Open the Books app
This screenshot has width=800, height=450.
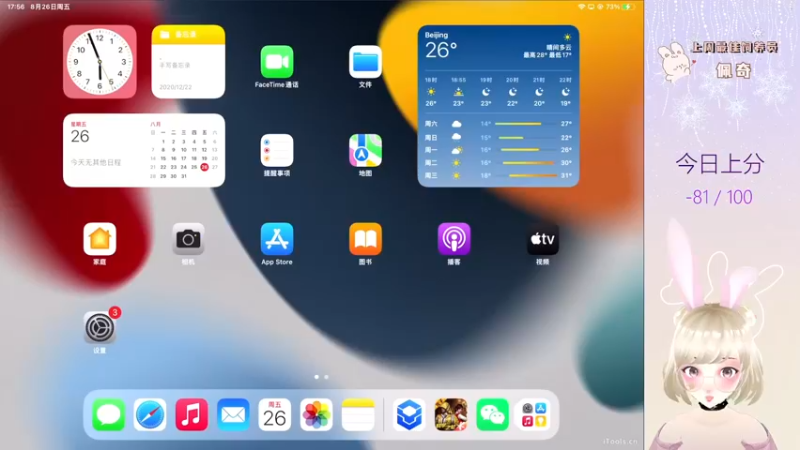pos(365,239)
